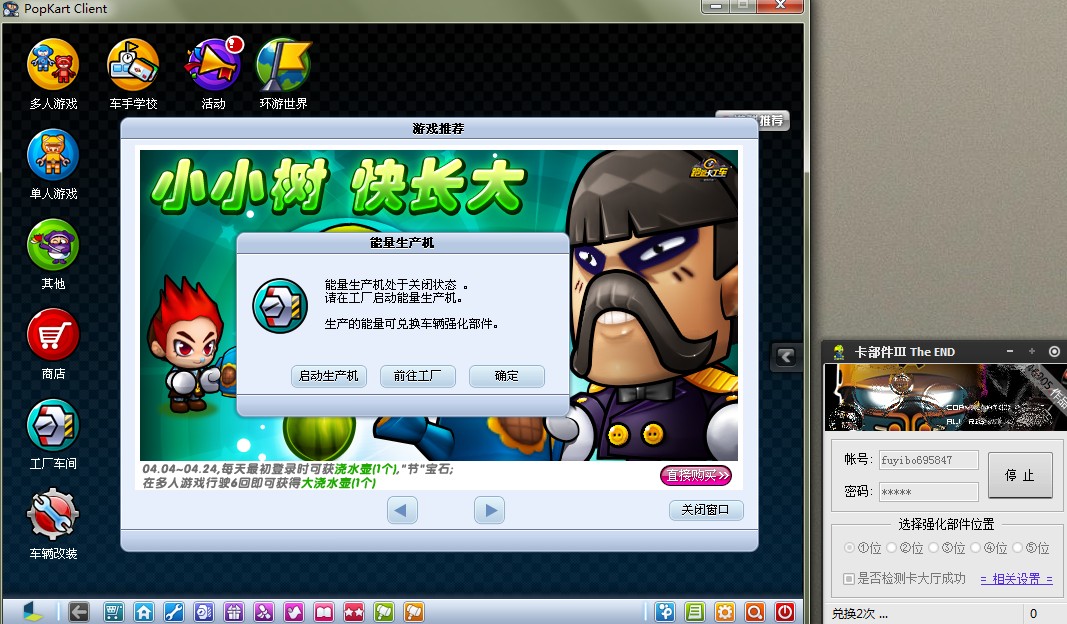Click 兑换2次 status text
The width and height of the screenshot is (1067, 624).
[859, 613]
